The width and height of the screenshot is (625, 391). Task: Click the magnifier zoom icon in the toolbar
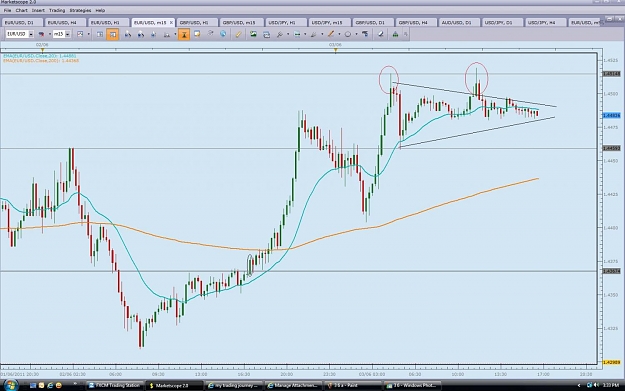click(x=280, y=34)
